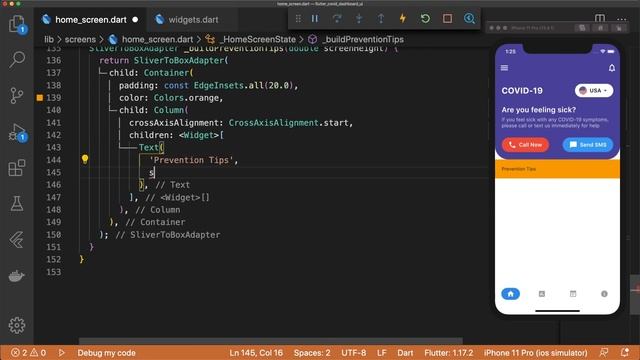Stop the debug session
This screenshot has height=360, width=640.
click(447, 18)
